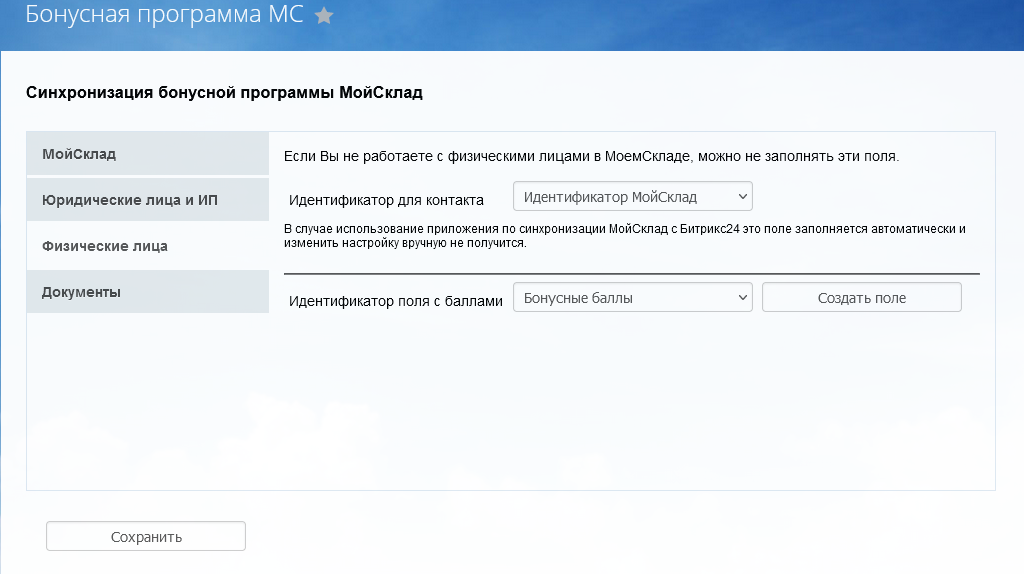This screenshot has height=574, width=1024.
Task: Click the arrow on Идентификатор МойСклад combo box
Action: click(x=741, y=197)
